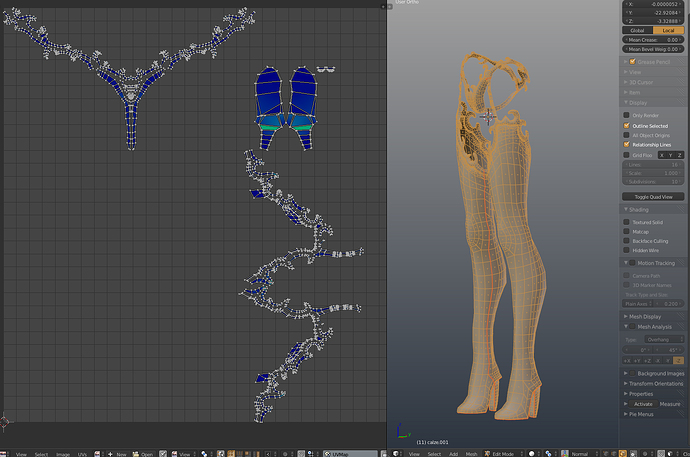Image resolution: width=690 pixels, height=457 pixels.
Task: Open viewport shading sphere icon
Action: pos(532,453)
